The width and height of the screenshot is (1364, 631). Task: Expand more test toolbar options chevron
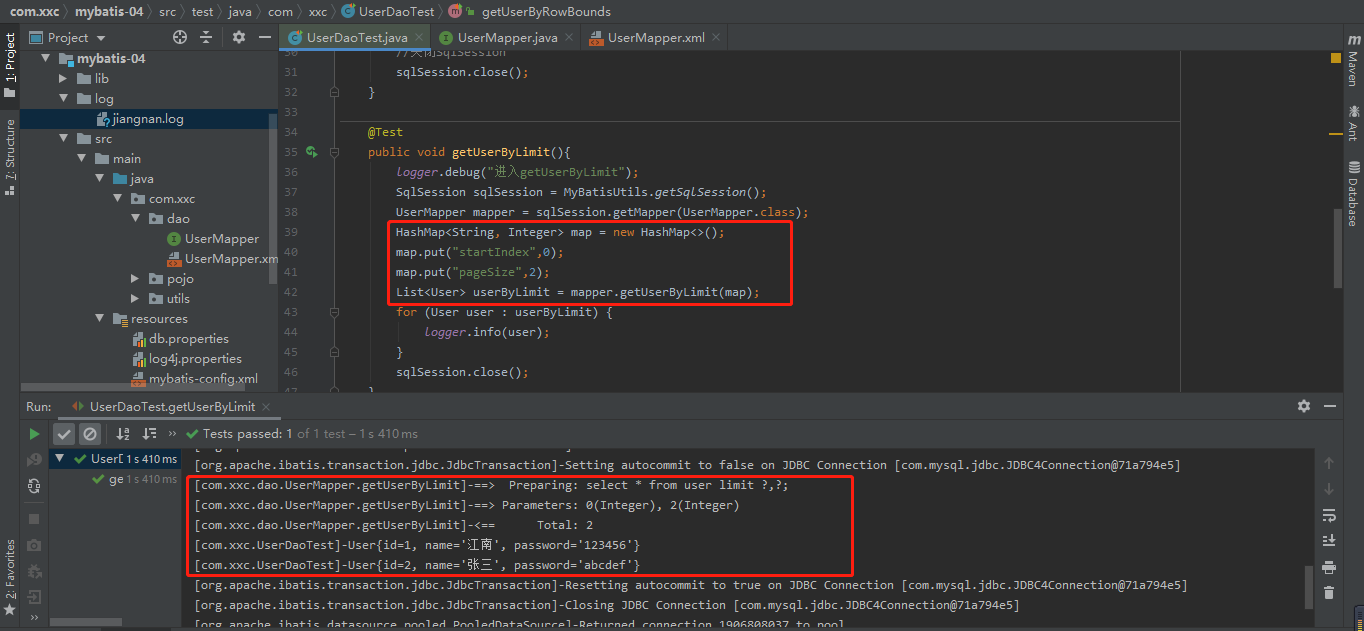tap(172, 434)
